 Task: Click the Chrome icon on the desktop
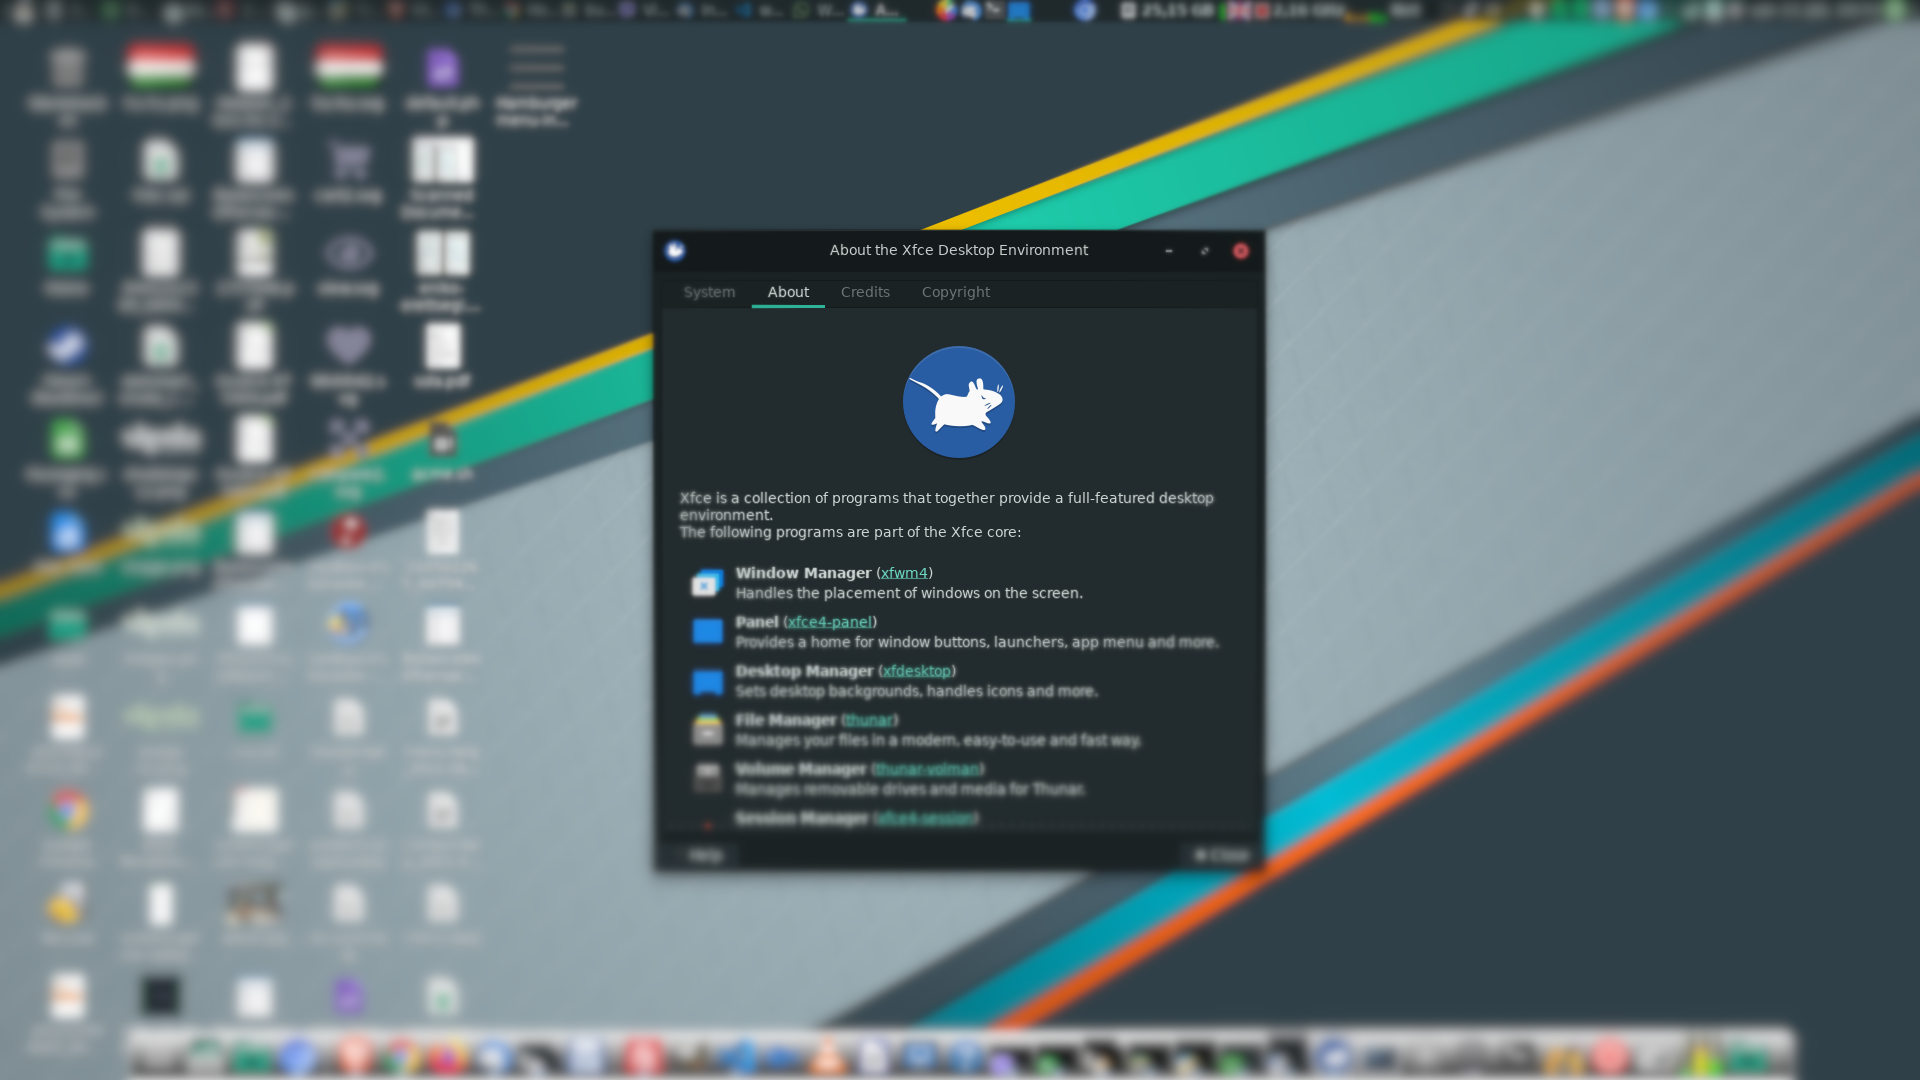point(67,811)
